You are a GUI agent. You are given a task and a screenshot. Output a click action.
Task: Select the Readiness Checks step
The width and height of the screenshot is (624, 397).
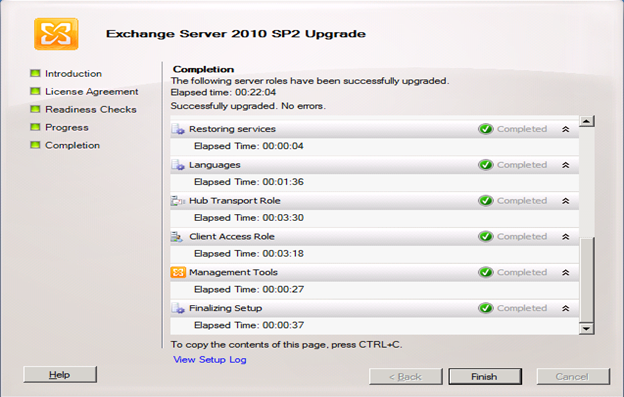(x=91, y=109)
